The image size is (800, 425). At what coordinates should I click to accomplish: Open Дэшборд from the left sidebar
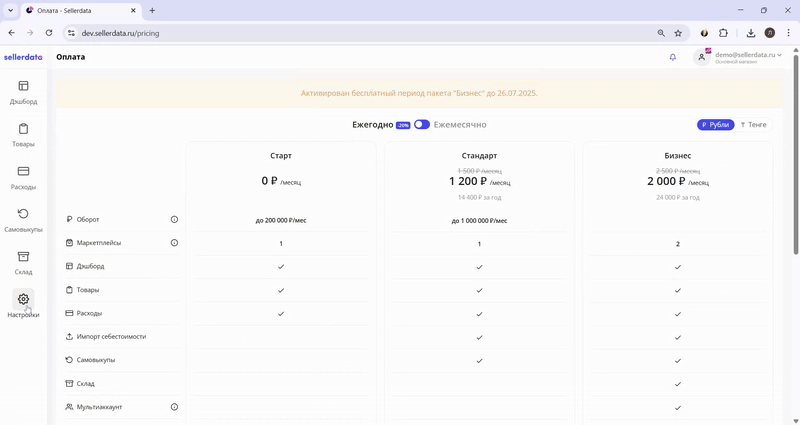point(23,92)
